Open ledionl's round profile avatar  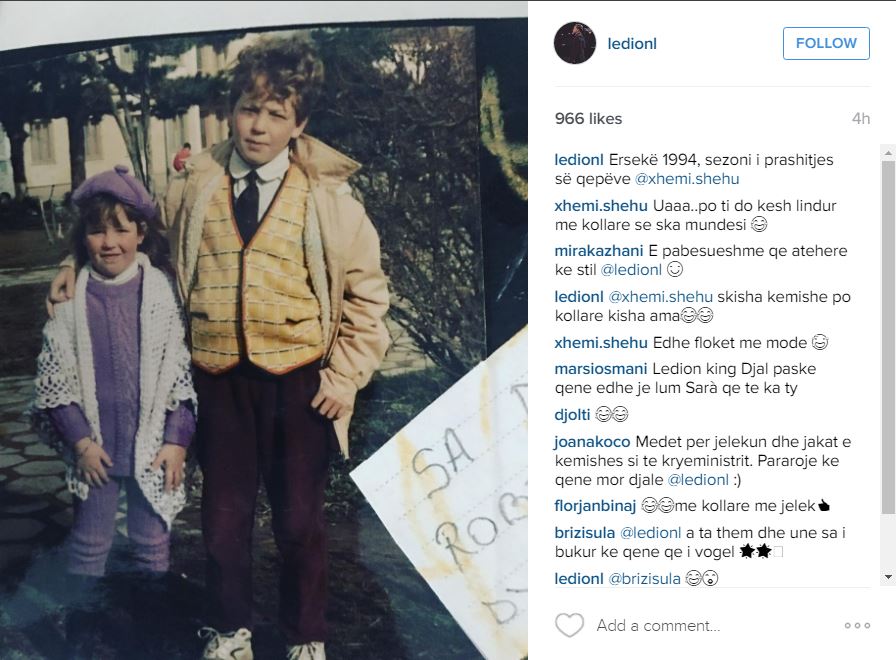coord(575,43)
